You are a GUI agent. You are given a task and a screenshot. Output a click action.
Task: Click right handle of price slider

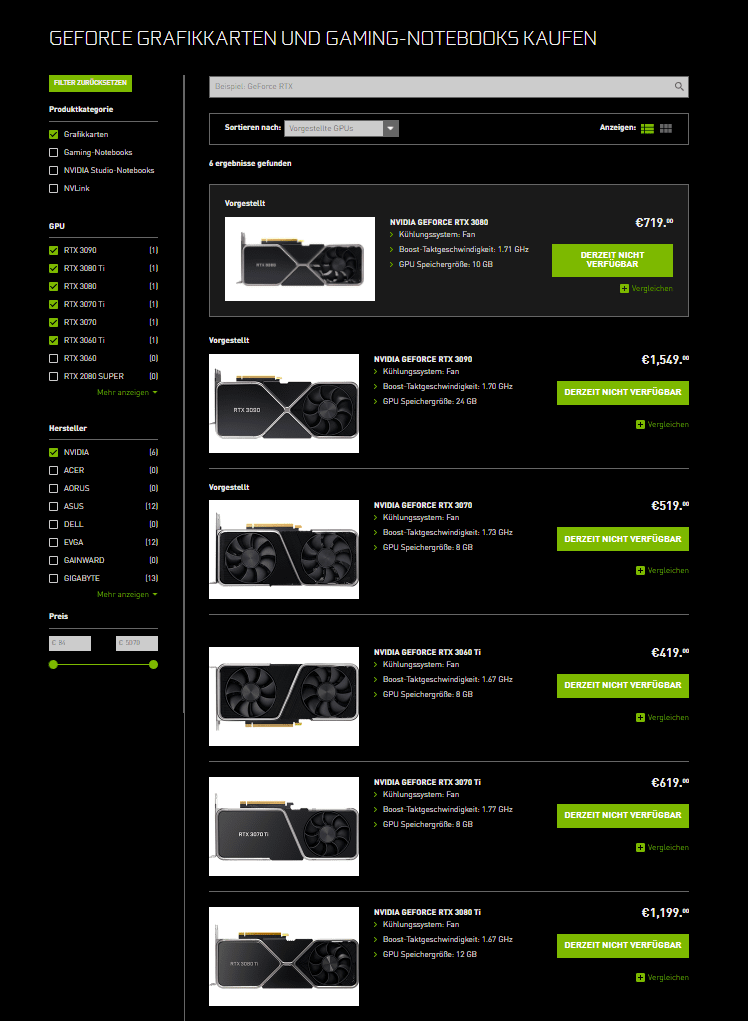pos(154,665)
